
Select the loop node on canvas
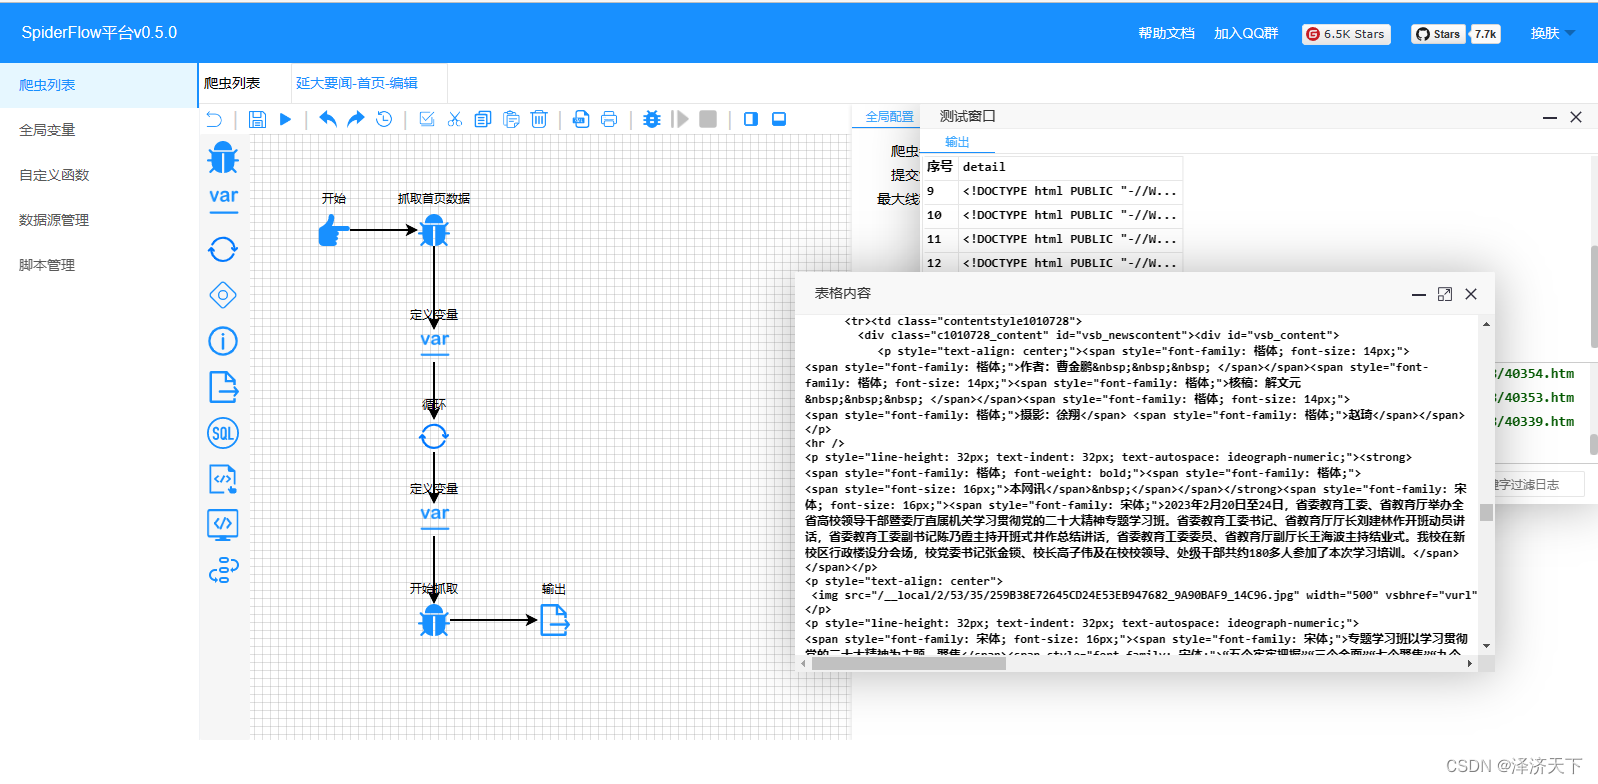point(434,436)
